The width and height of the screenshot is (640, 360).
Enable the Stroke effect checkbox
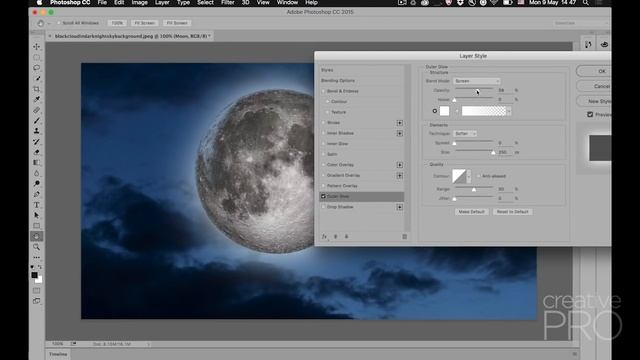(323, 122)
